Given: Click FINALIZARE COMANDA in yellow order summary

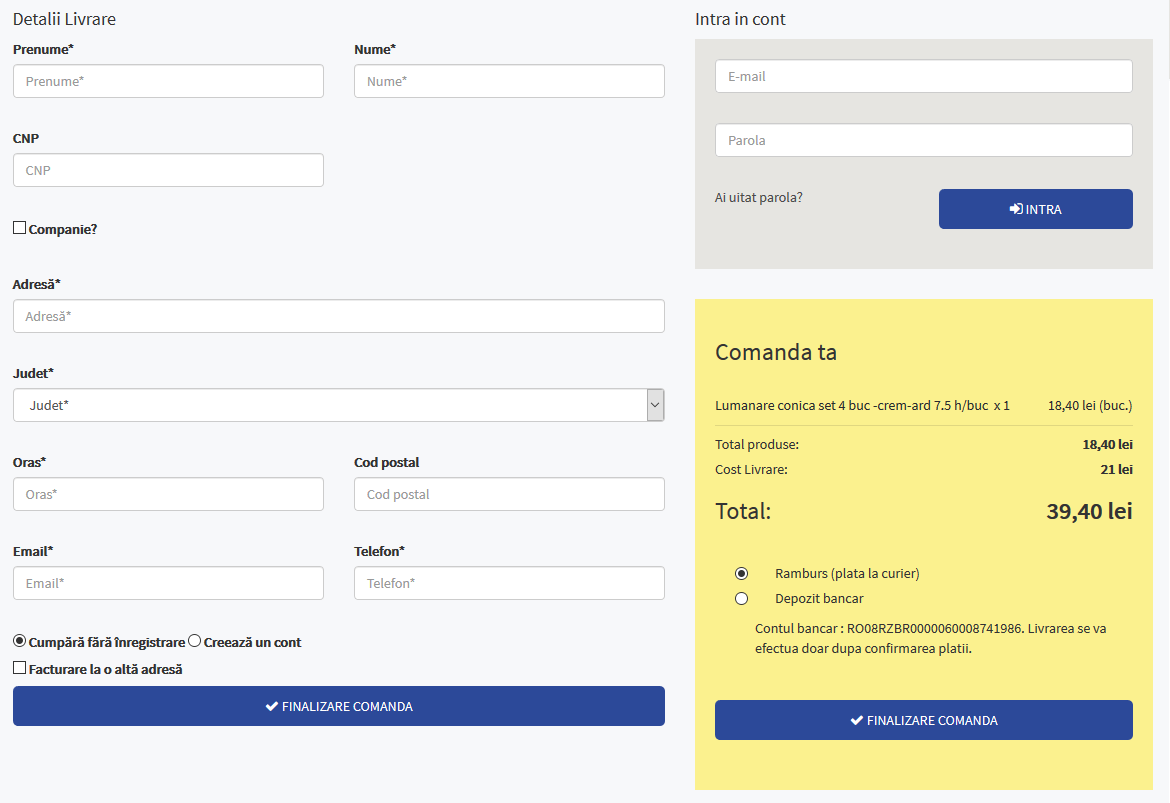Looking at the screenshot, I should click(x=923, y=720).
